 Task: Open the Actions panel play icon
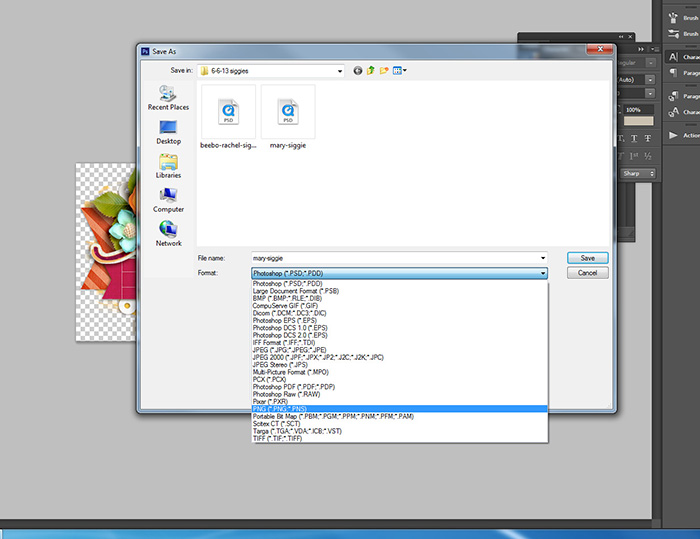click(x=674, y=135)
